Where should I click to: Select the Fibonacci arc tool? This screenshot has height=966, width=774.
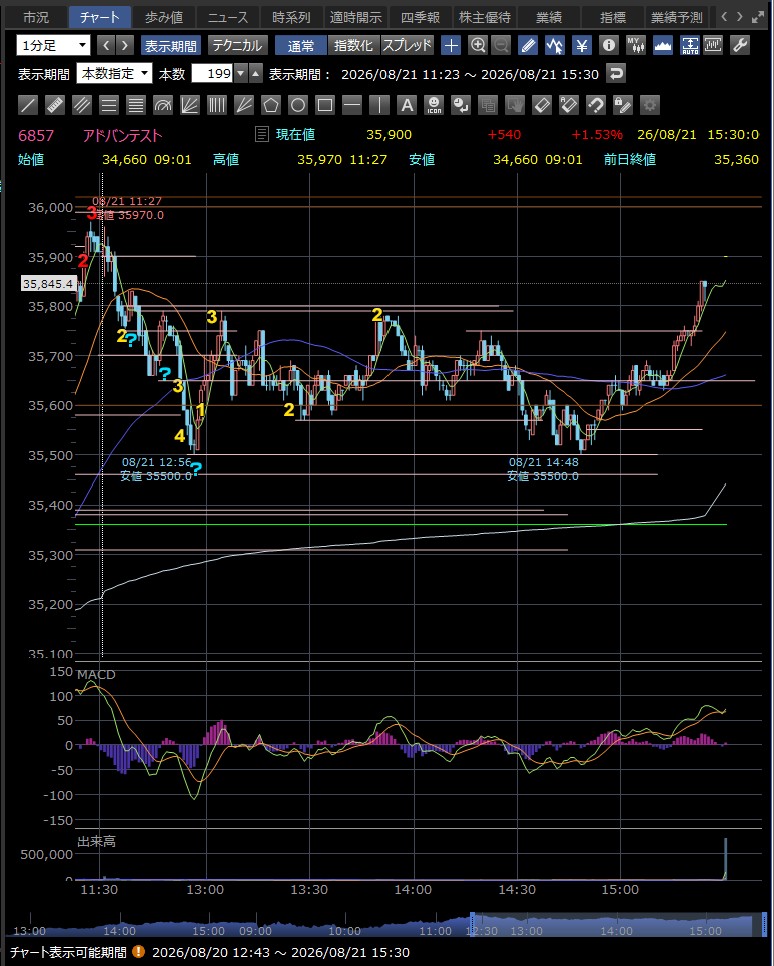click(163, 105)
